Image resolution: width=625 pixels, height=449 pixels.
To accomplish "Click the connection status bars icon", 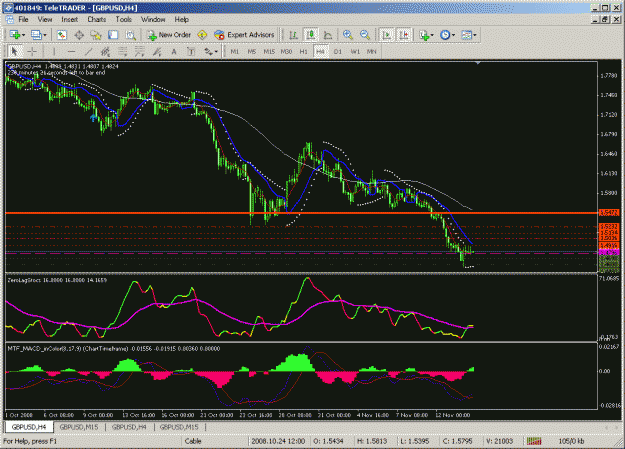I will (x=534, y=441).
